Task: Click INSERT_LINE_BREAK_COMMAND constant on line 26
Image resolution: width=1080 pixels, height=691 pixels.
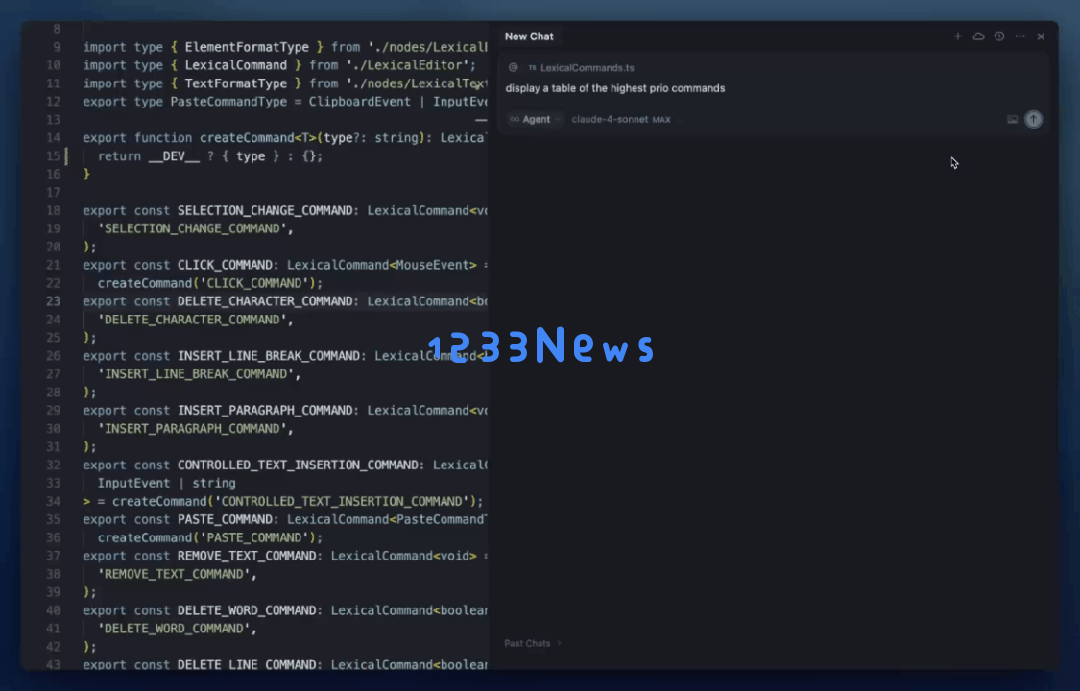Action: tap(269, 355)
